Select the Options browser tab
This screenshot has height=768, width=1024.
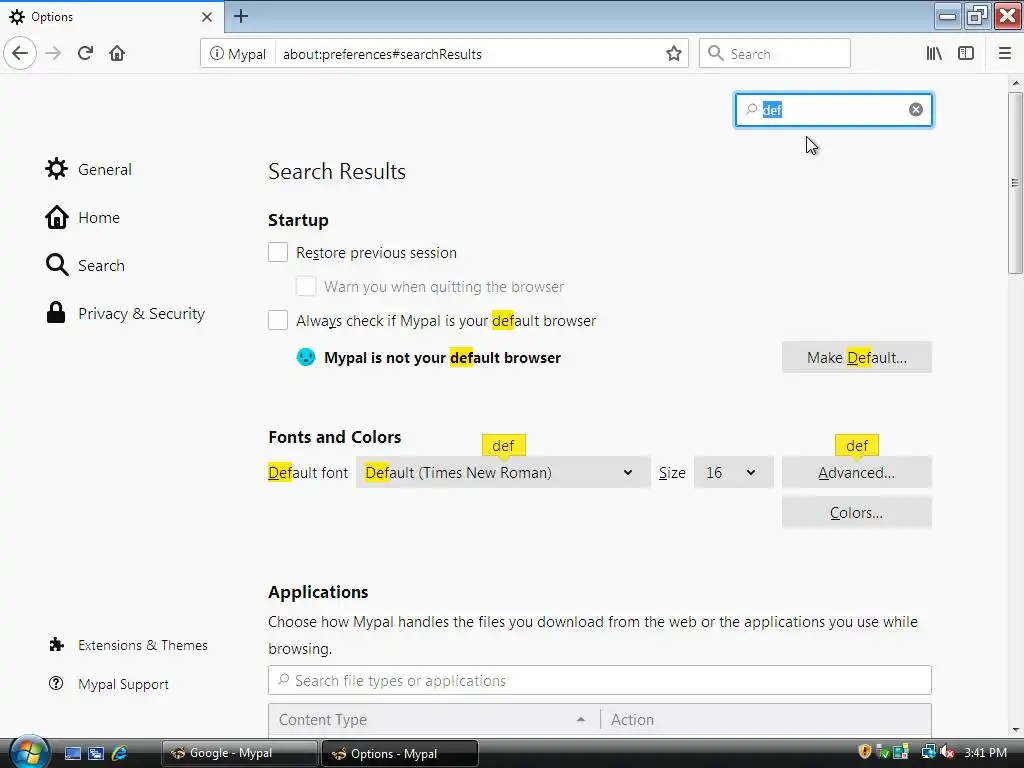coord(111,17)
